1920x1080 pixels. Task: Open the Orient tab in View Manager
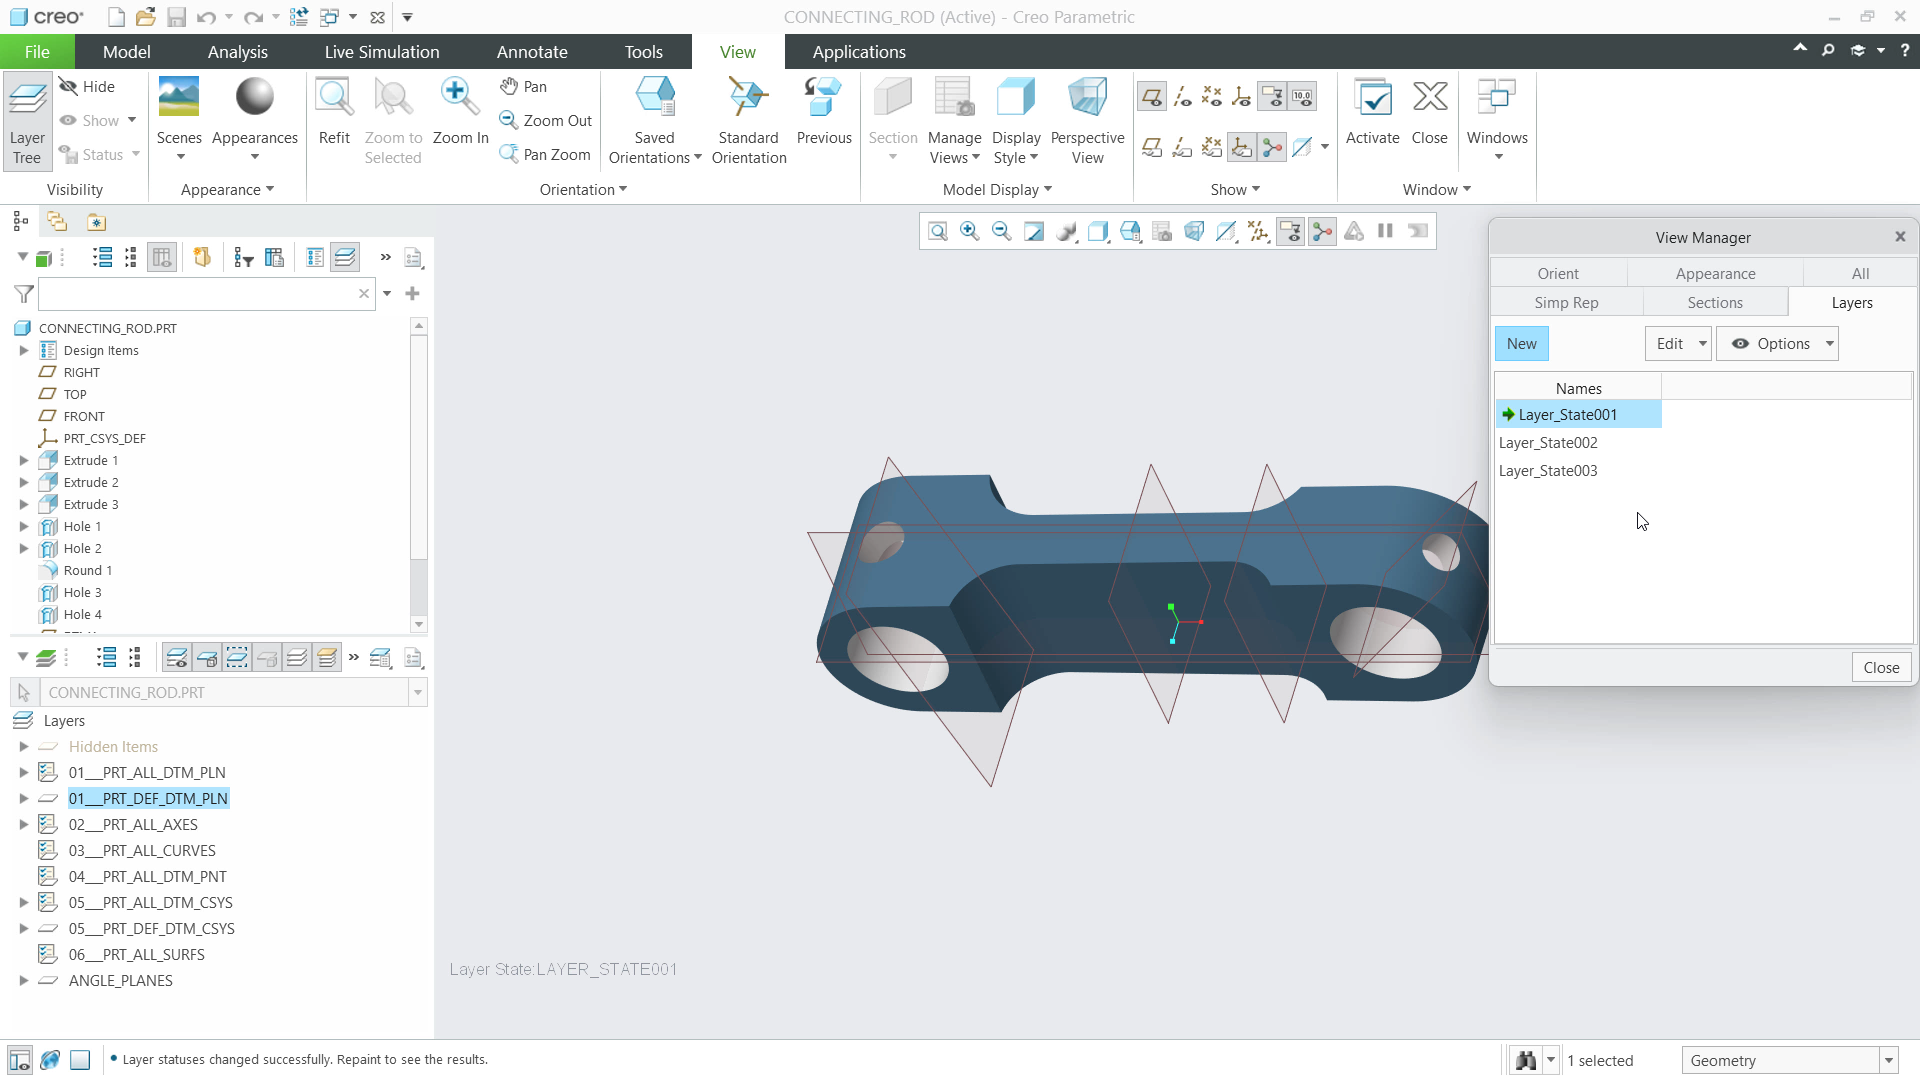(x=1558, y=274)
